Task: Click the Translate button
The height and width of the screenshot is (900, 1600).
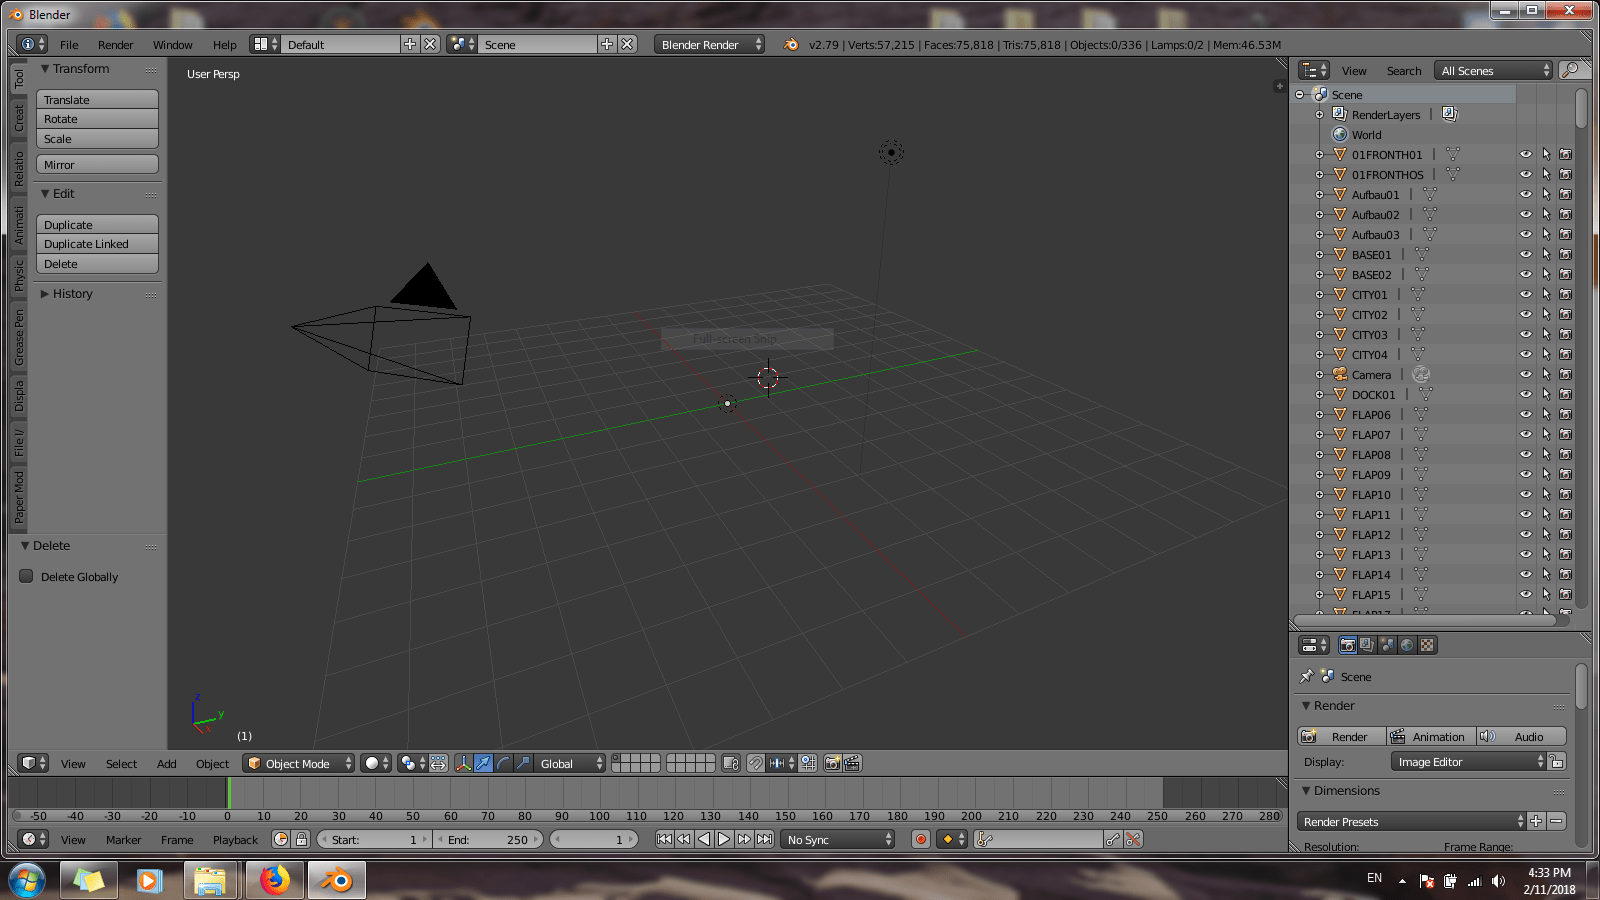Action: click(97, 99)
